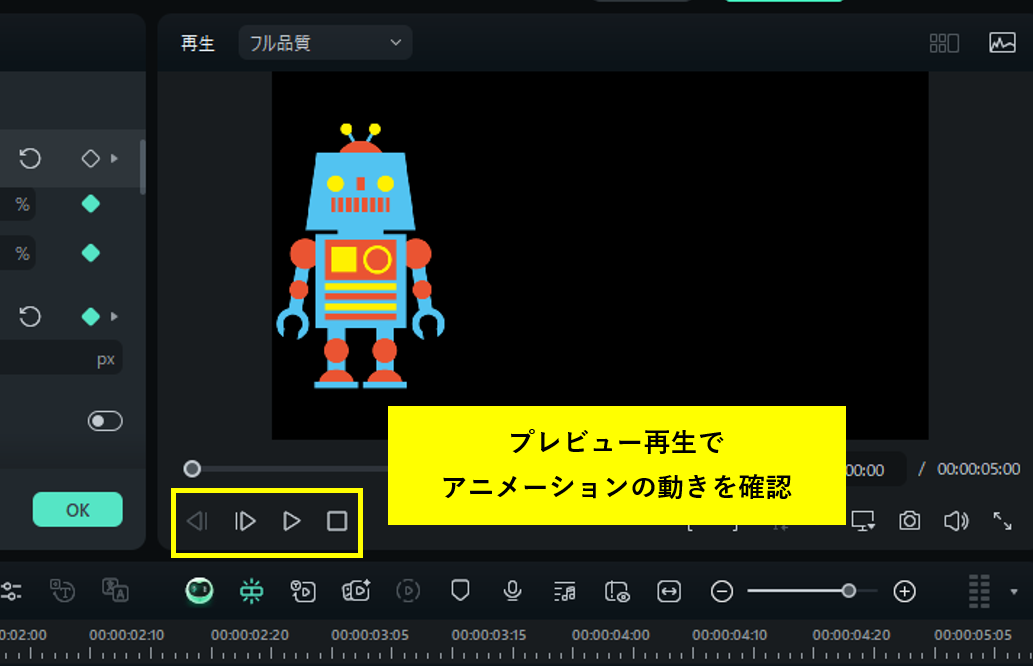1035x666 pixels.
Task: Toggle the switch in the left properties panel
Action: pos(105,421)
